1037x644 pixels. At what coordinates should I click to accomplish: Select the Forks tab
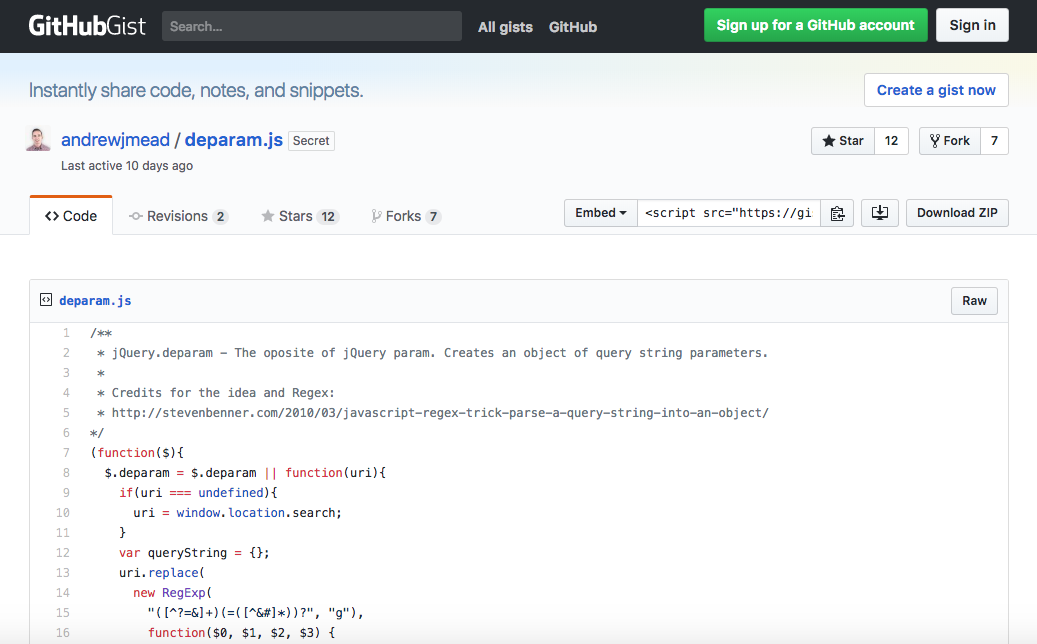coord(405,216)
